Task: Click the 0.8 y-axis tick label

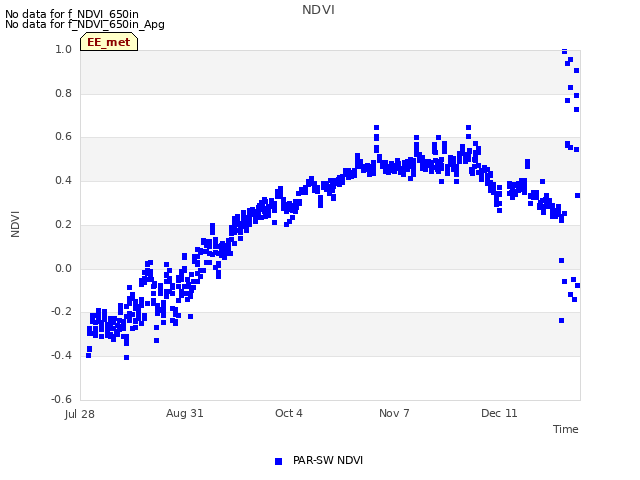Action: click(x=63, y=93)
